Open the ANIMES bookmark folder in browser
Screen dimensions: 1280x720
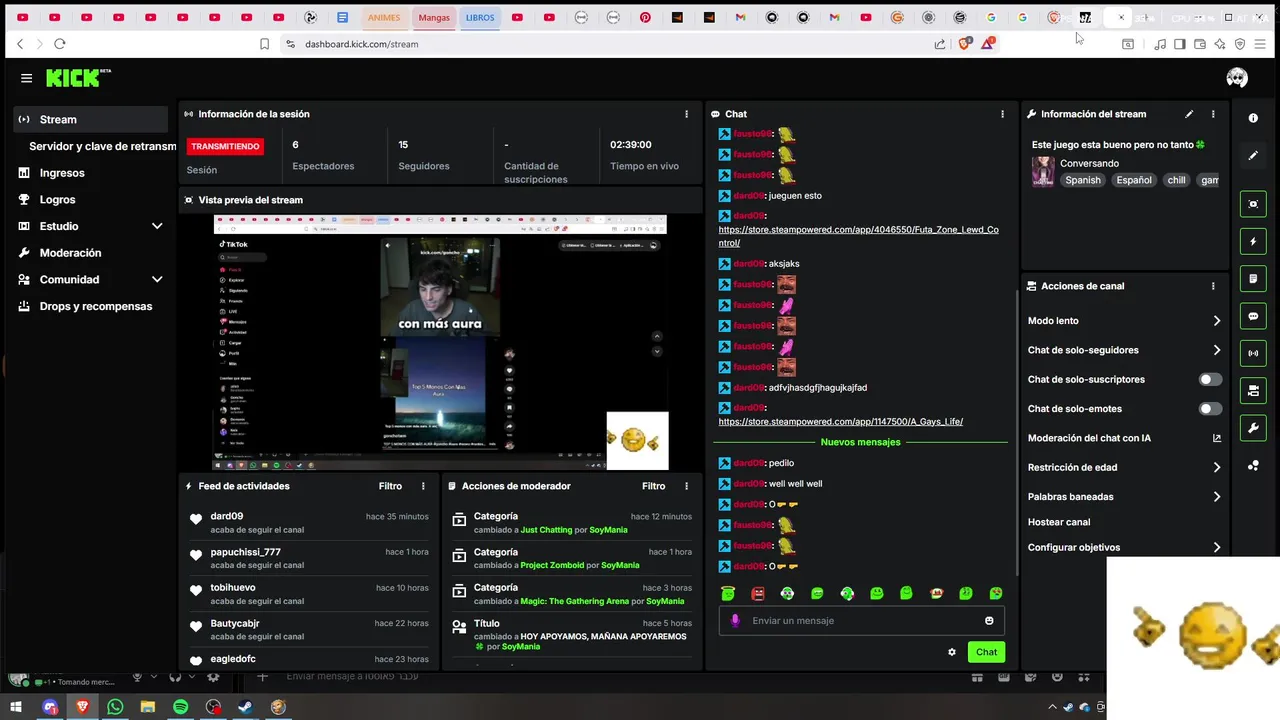[383, 17]
